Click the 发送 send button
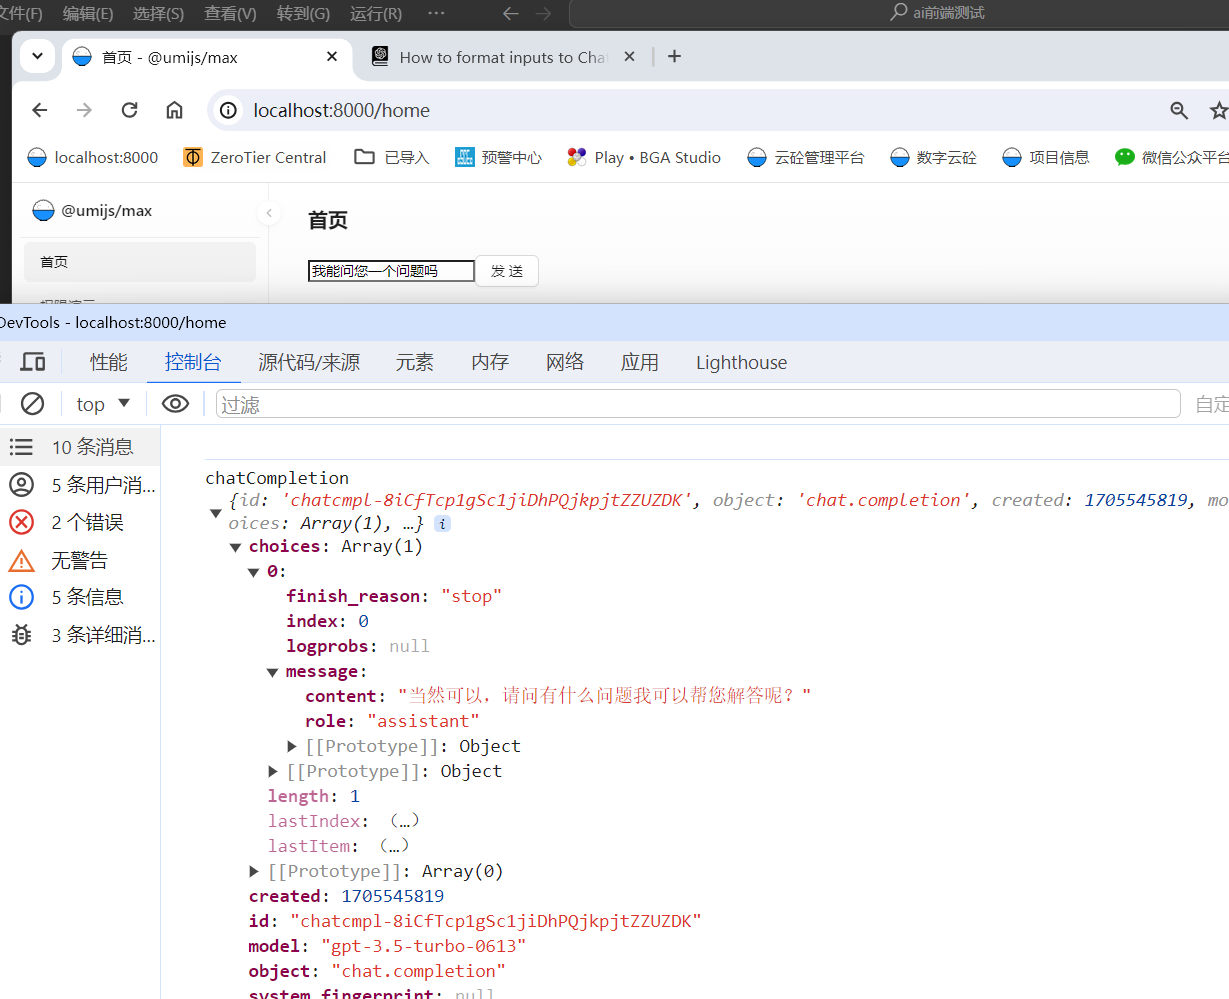 [x=506, y=270]
